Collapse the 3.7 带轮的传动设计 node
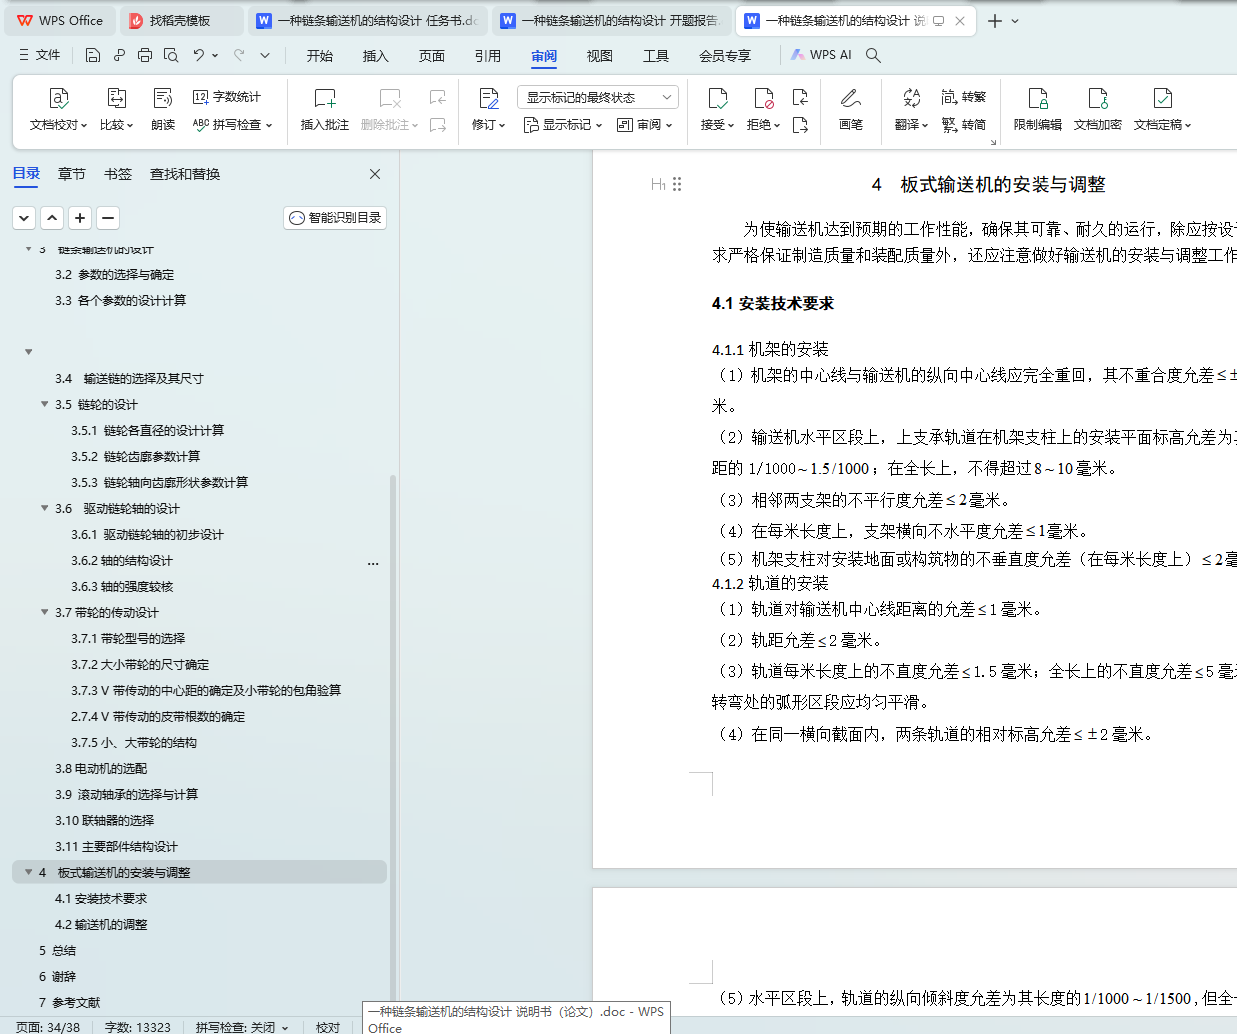The width and height of the screenshot is (1237, 1034). pyautogui.click(x=44, y=612)
